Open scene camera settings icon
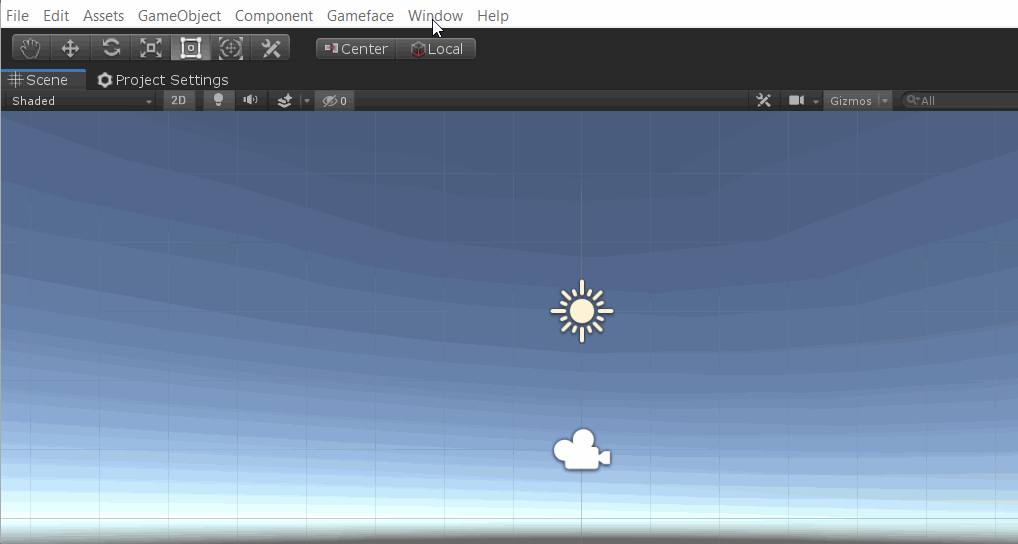Image resolution: width=1018 pixels, height=544 pixels. tap(796, 101)
